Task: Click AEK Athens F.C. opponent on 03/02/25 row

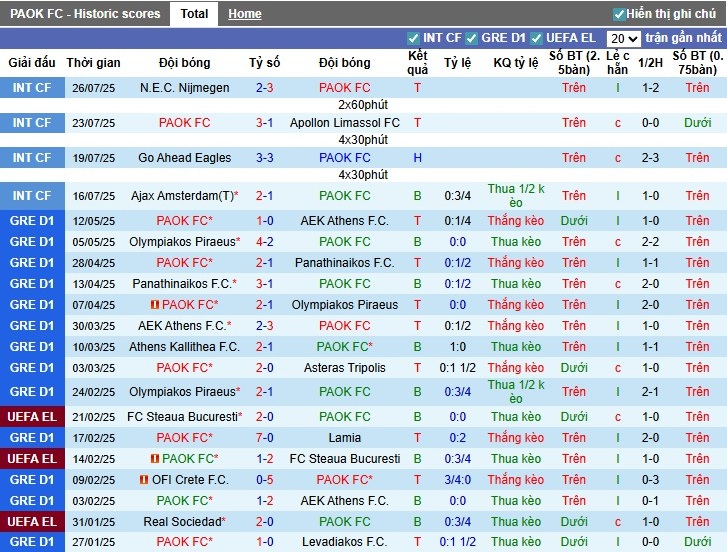Action: coord(344,501)
